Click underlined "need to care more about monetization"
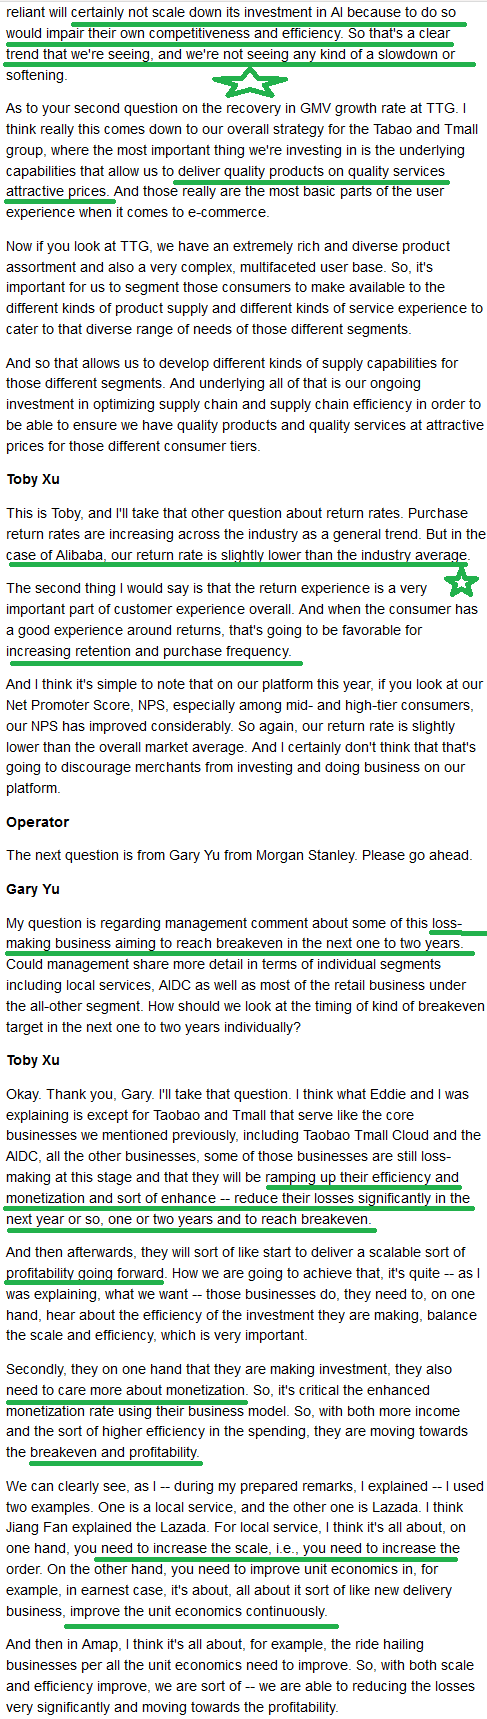Screen dimensions: 487x1719 click(126, 1390)
